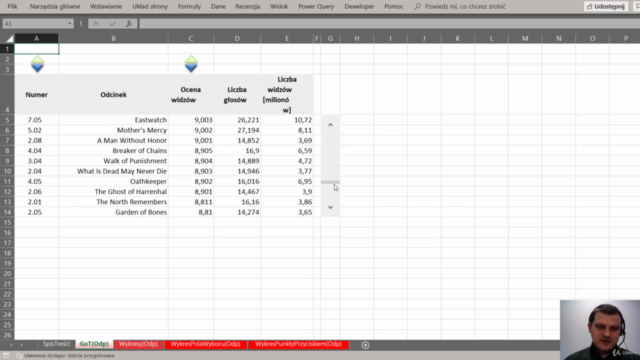Image resolution: width=640 pixels, height=360 pixels.
Task: Open the Insert Function fx icon
Action: (x=129, y=24)
